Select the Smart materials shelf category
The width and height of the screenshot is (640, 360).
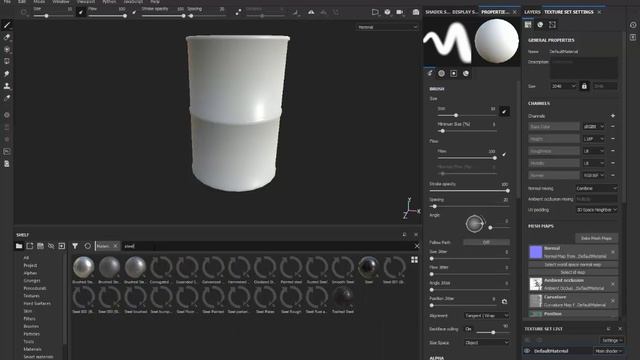(38, 357)
